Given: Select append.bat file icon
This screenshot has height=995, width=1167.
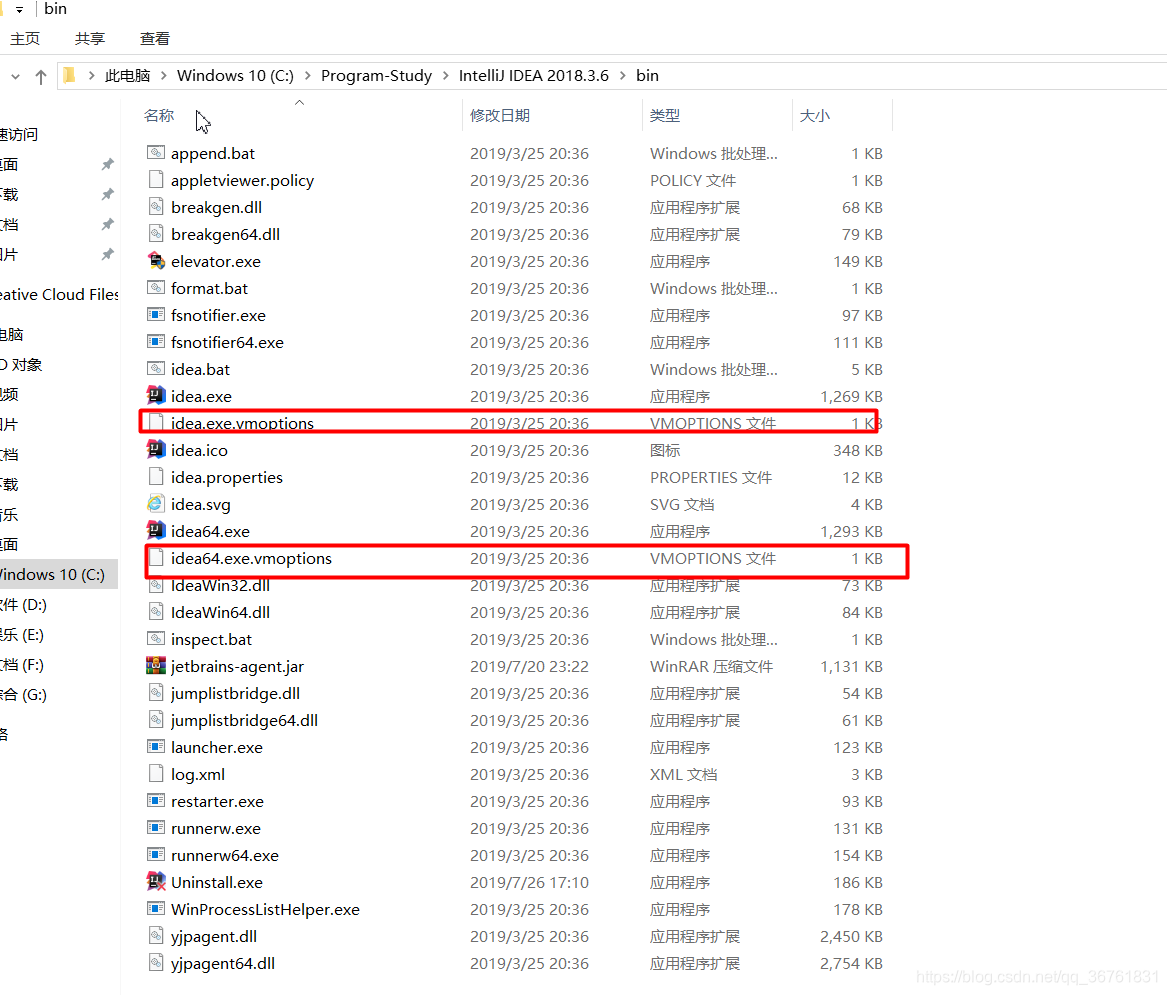Looking at the screenshot, I should coord(156,153).
